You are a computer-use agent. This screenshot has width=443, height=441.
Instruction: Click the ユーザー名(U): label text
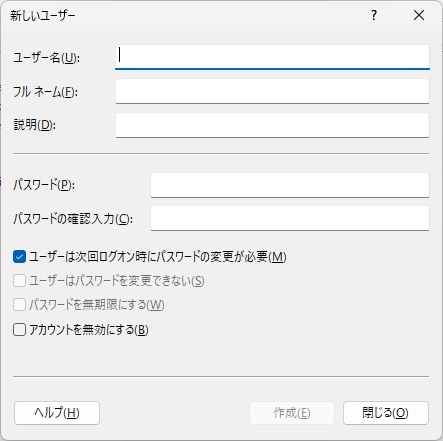point(47,58)
